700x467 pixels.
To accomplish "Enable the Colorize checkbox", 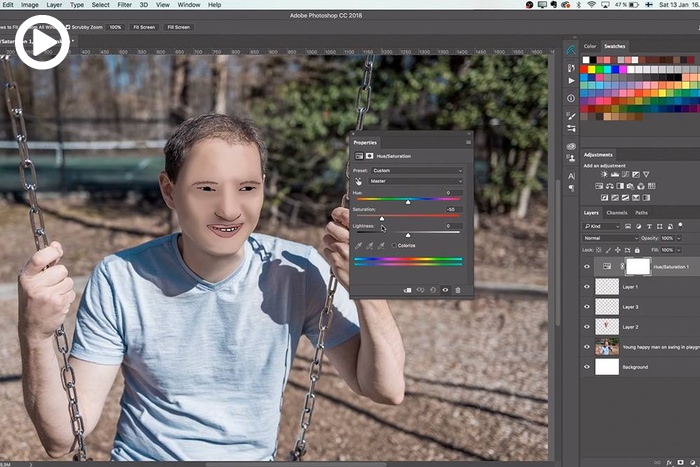I will (x=395, y=245).
